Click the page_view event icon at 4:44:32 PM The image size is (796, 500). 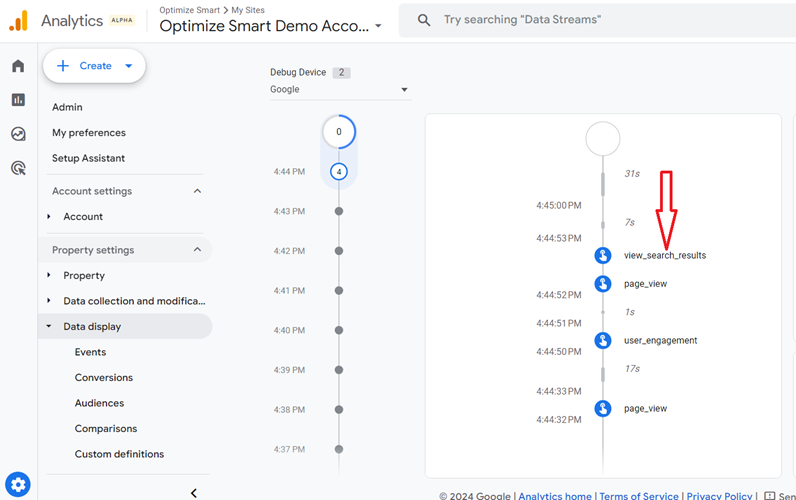[603, 408]
